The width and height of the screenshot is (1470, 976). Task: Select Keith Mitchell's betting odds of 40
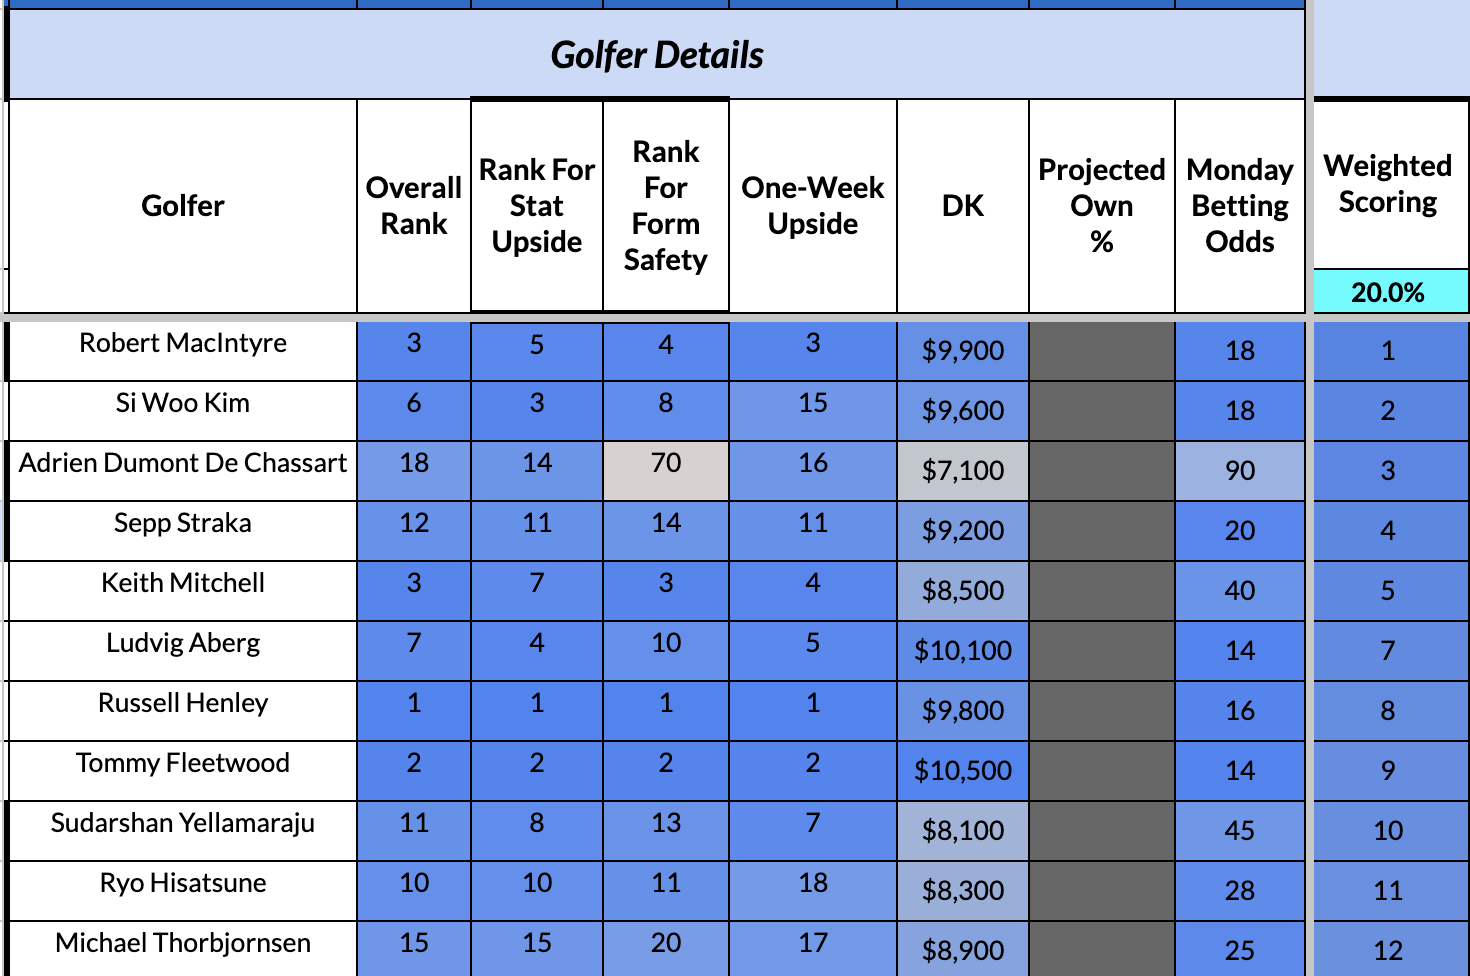coord(1240,590)
